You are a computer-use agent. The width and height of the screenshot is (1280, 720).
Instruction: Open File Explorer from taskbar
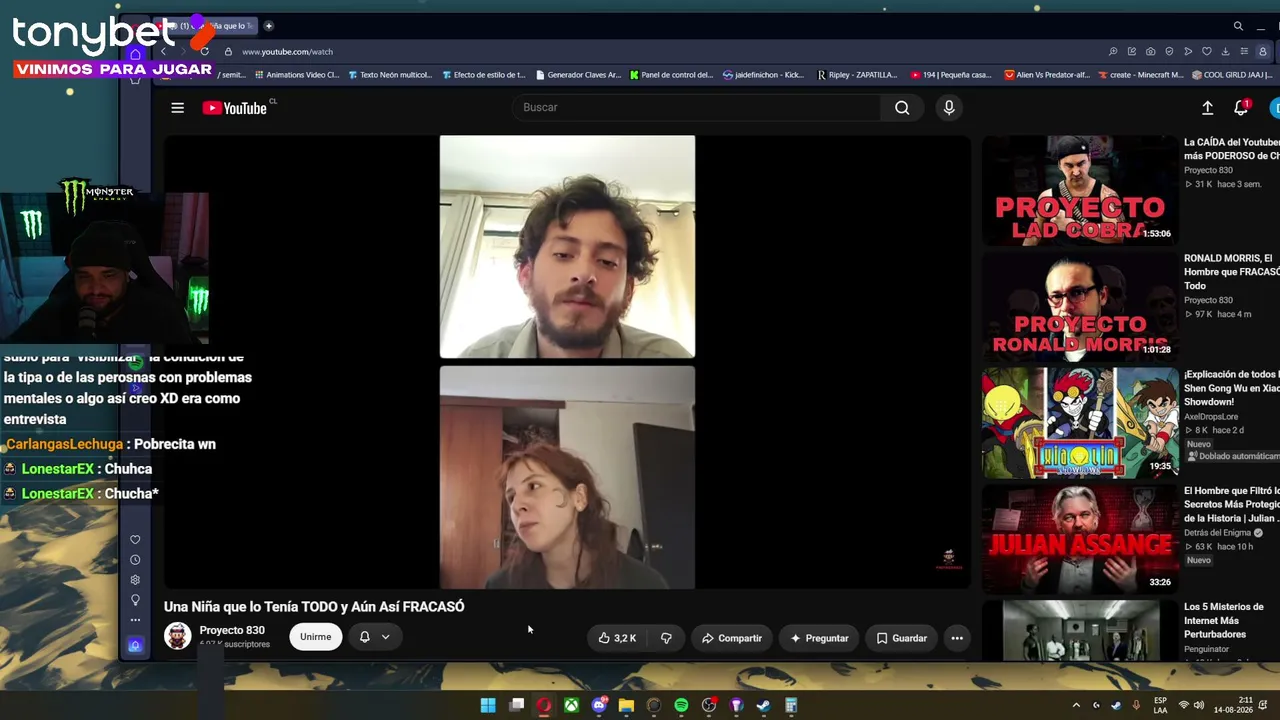coord(626,705)
